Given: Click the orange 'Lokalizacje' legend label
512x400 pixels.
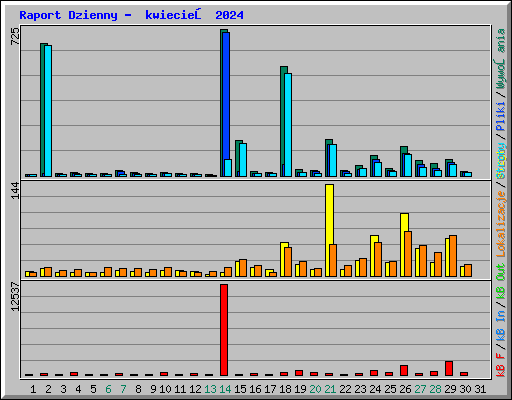Looking at the screenshot, I should [x=501, y=224].
